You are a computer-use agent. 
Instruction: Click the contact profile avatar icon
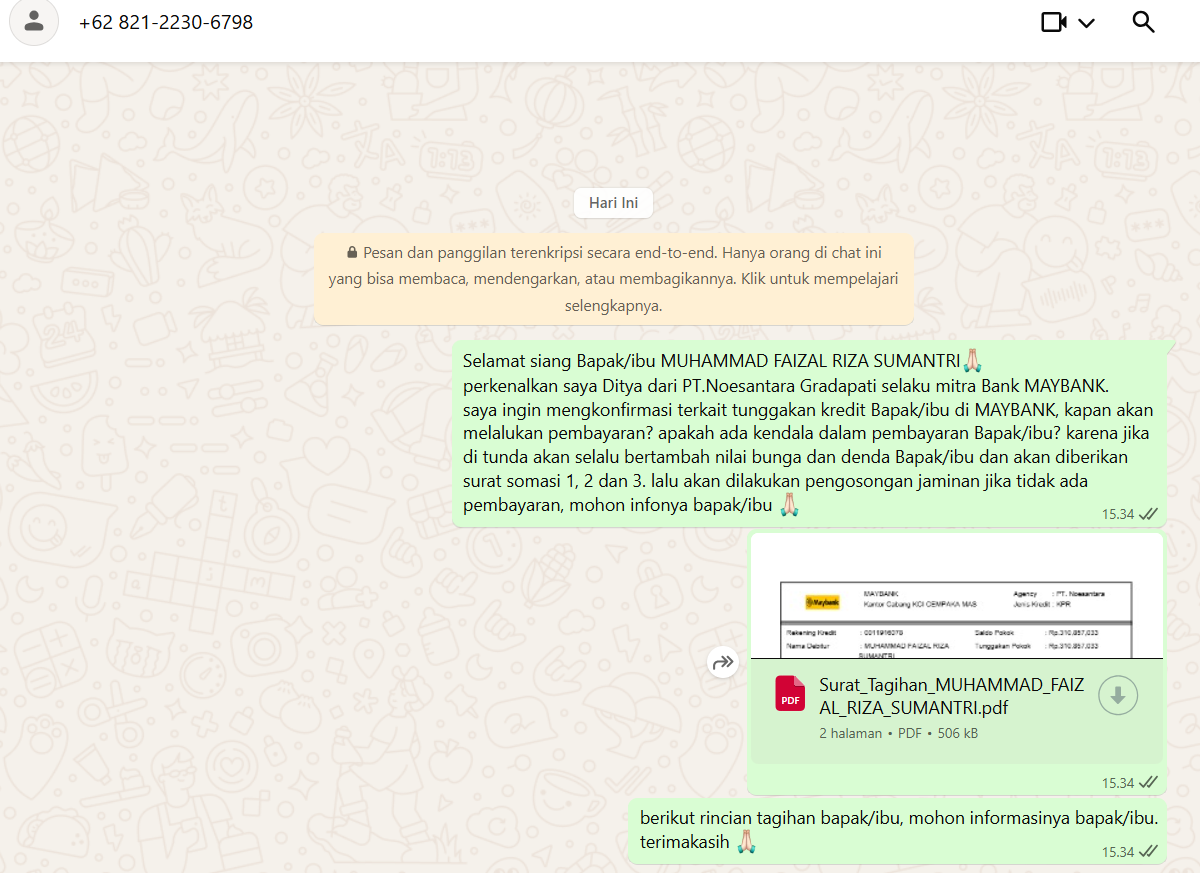(34, 21)
